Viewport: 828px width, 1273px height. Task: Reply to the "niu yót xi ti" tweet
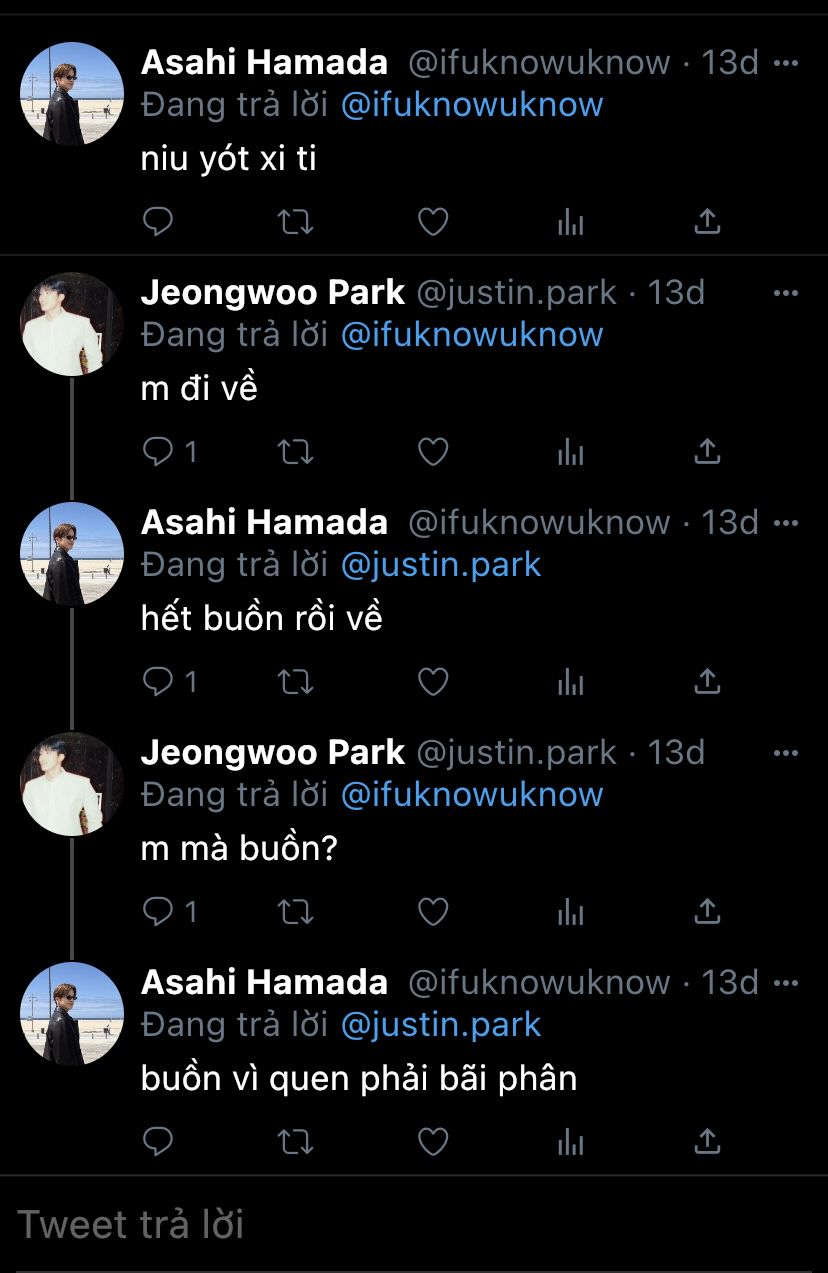[x=158, y=222]
